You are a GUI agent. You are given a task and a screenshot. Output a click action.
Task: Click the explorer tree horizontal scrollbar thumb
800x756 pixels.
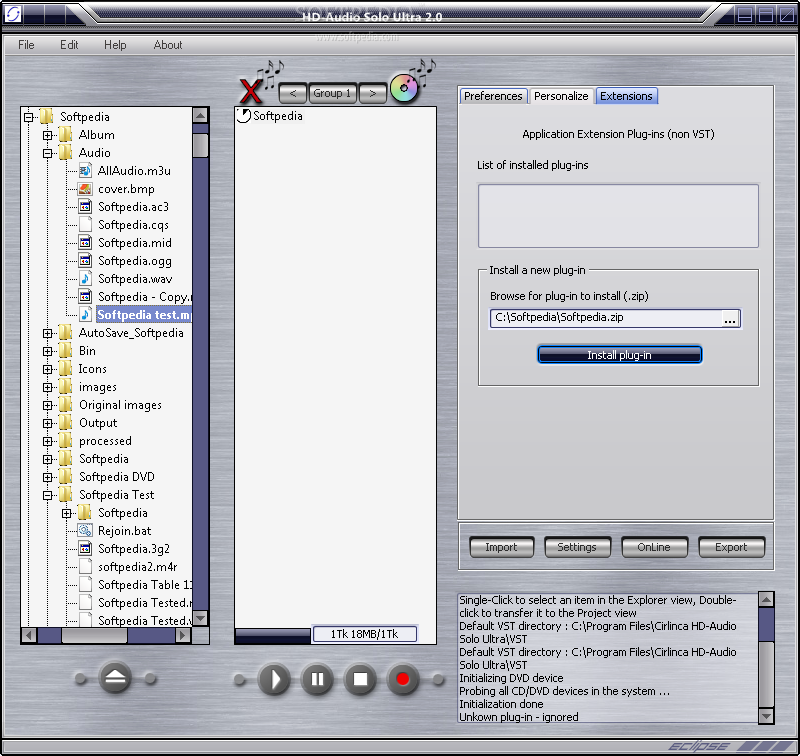tap(94, 635)
